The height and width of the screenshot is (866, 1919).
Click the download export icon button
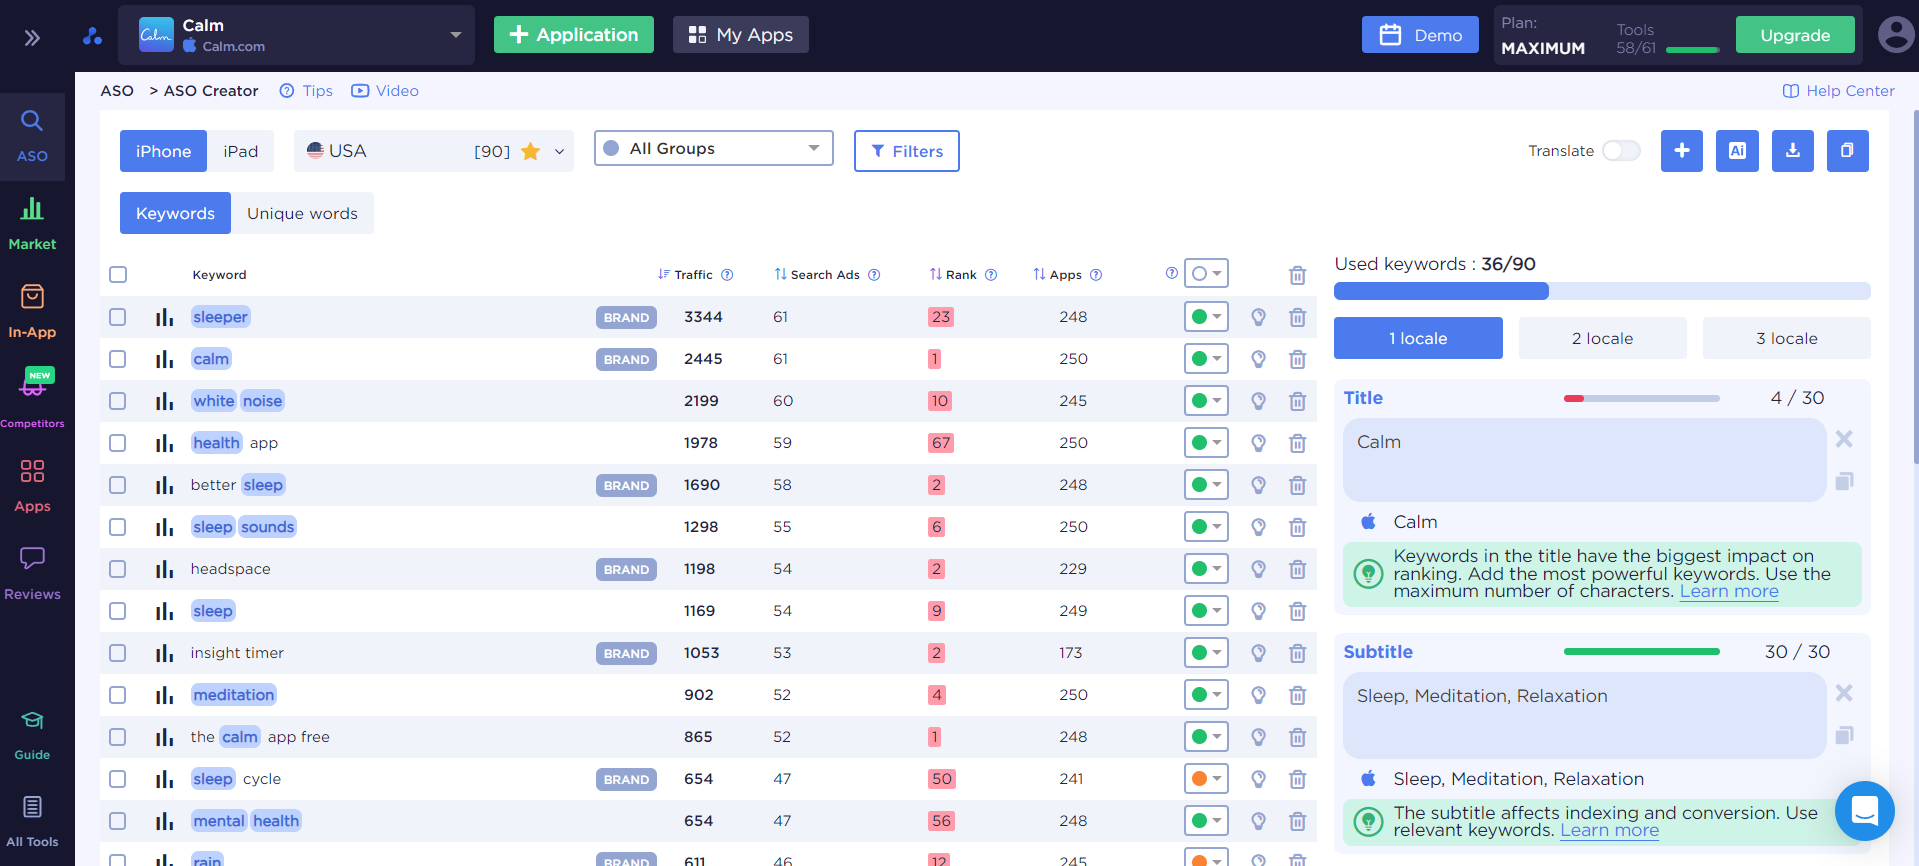click(1793, 151)
